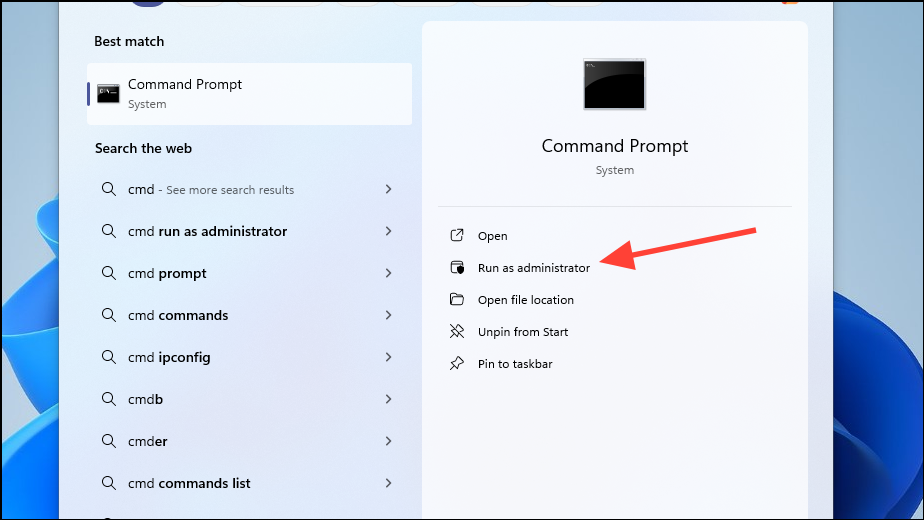
Task: Click the Unpin from Start icon
Action: pyautogui.click(x=457, y=331)
